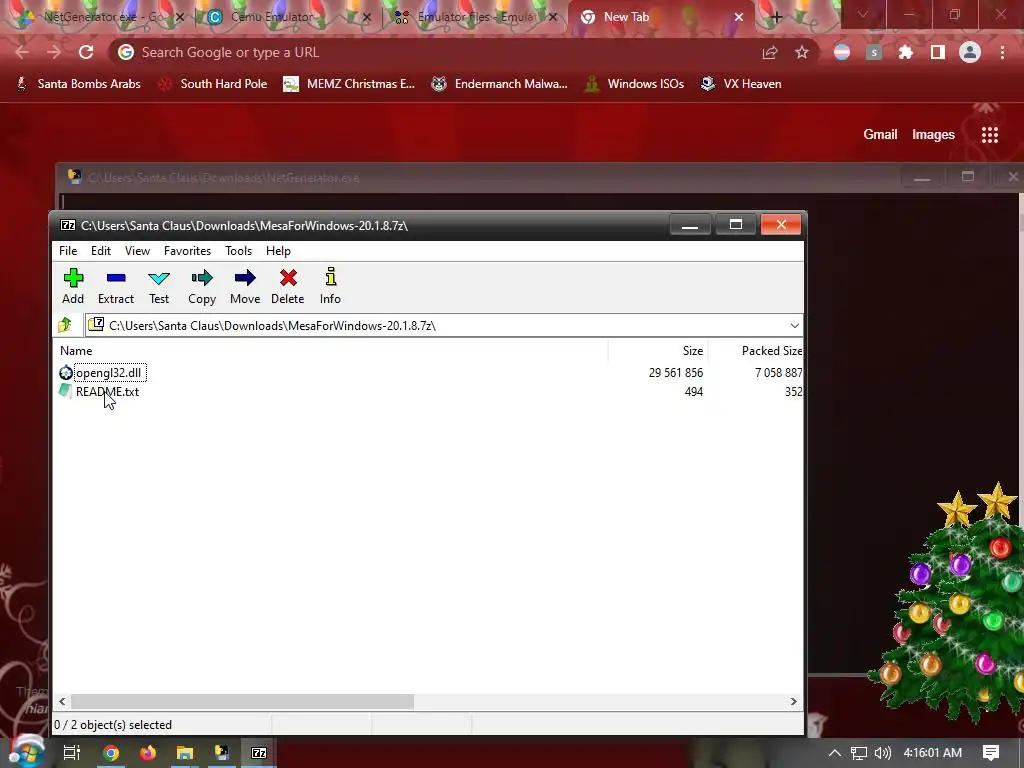Open Firefox from the taskbar
Viewport: 1024px width, 768px height.
(148, 753)
